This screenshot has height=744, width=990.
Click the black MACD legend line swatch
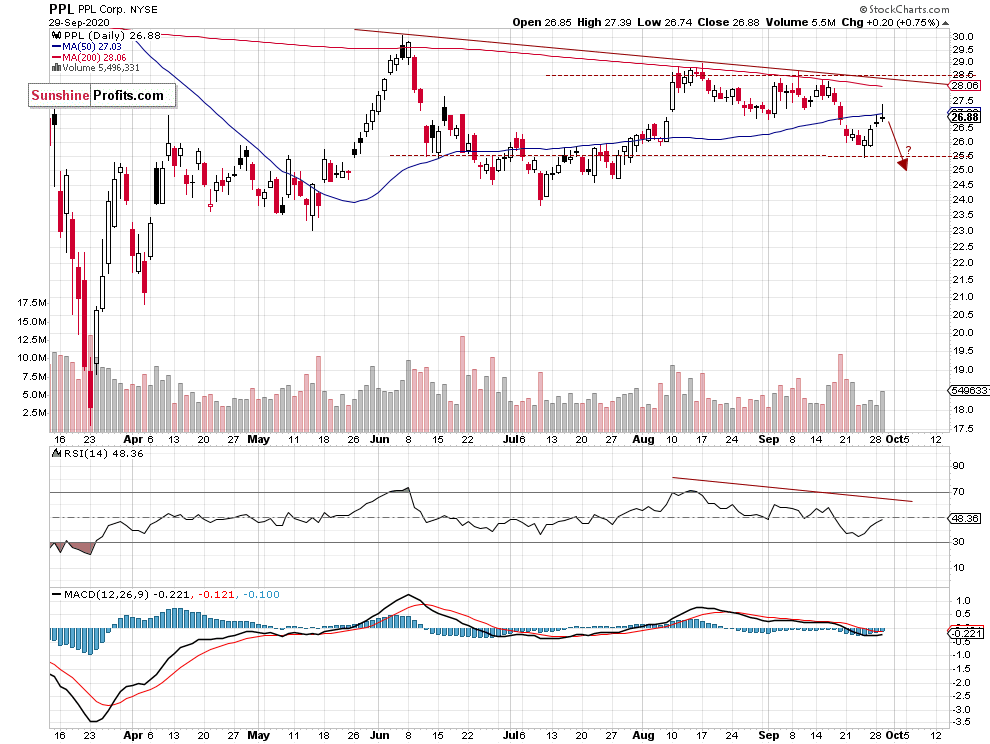click(57, 594)
